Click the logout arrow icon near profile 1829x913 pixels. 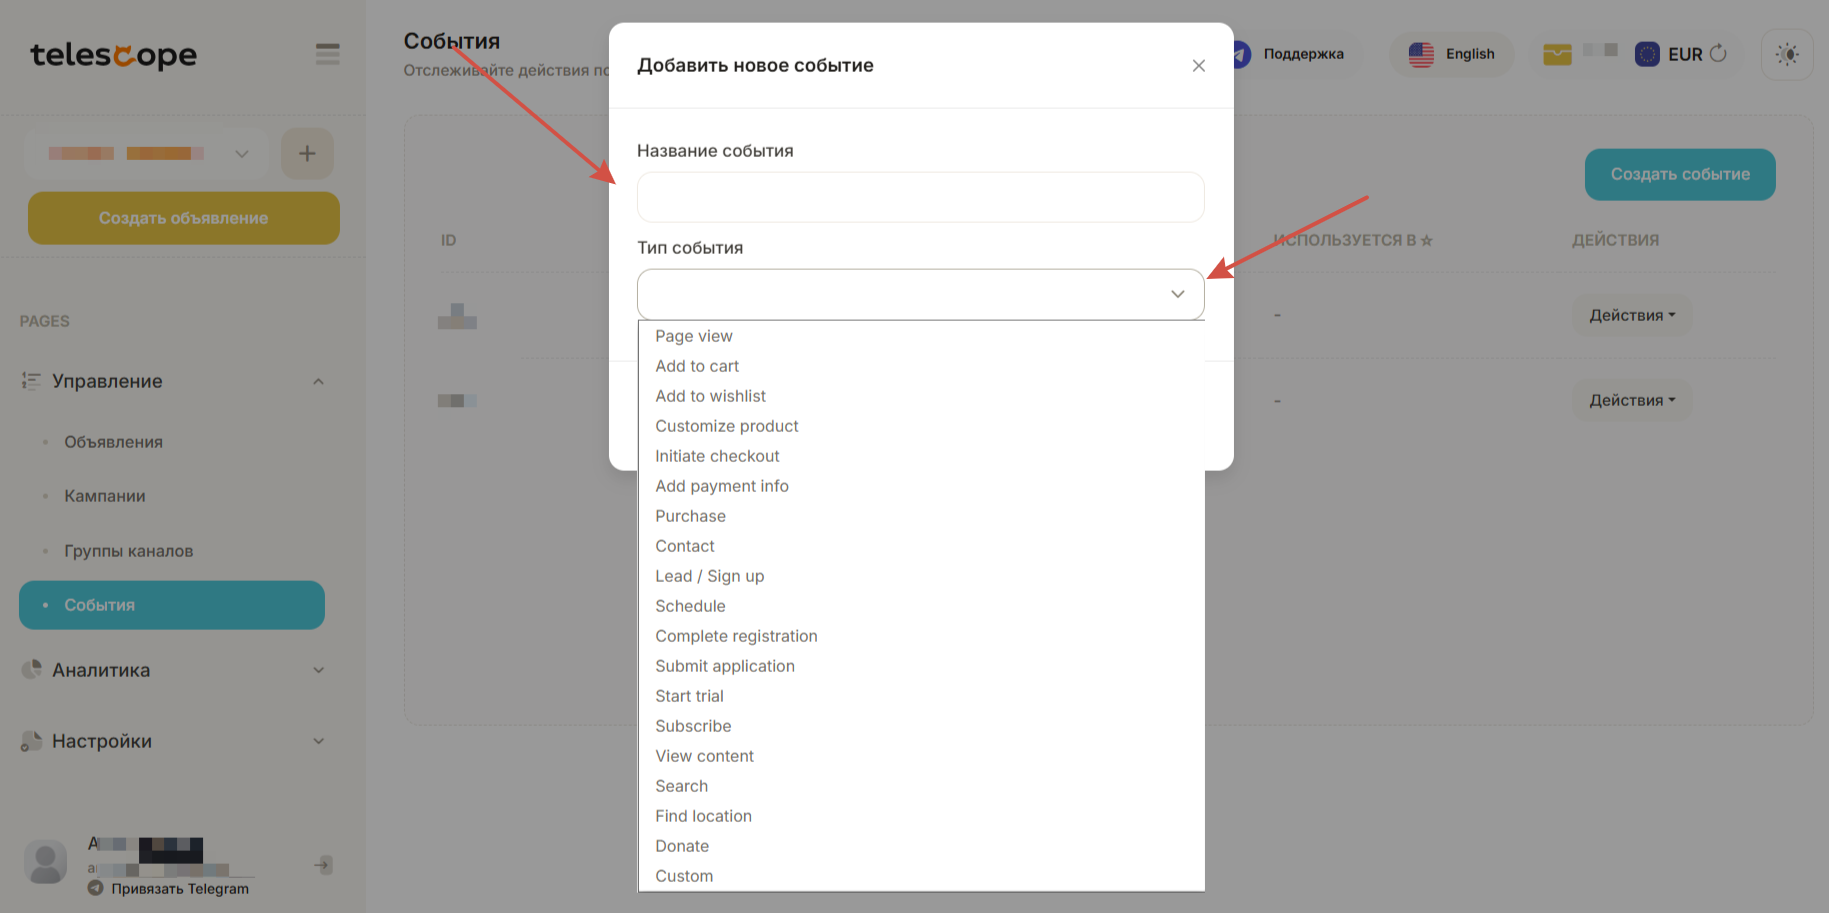pos(323,865)
